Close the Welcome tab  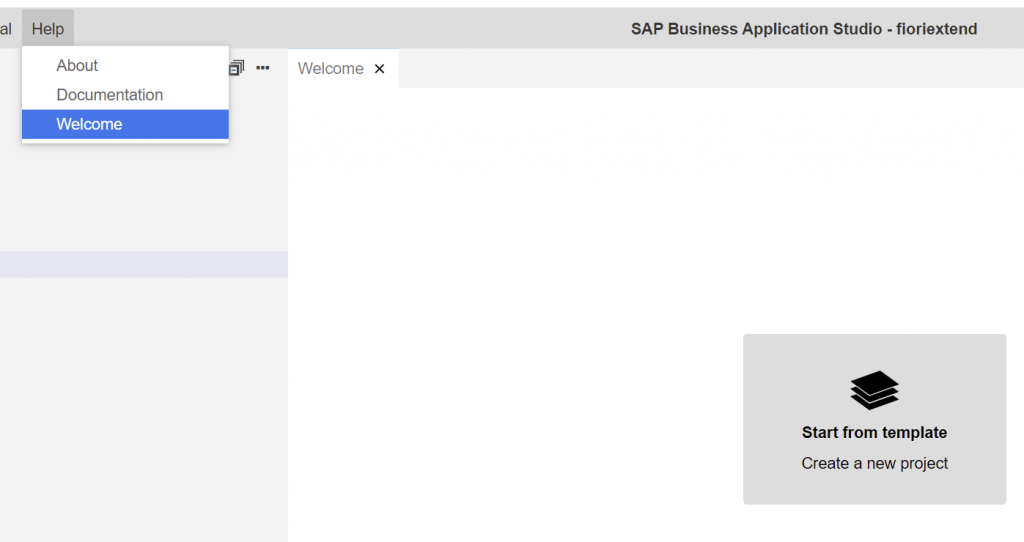[x=379, y=69]
